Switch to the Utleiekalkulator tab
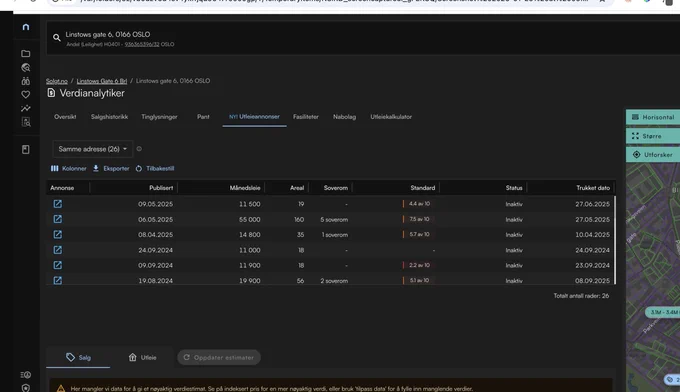Viewport: 680px width, 392px height. (x=391, y=117)
